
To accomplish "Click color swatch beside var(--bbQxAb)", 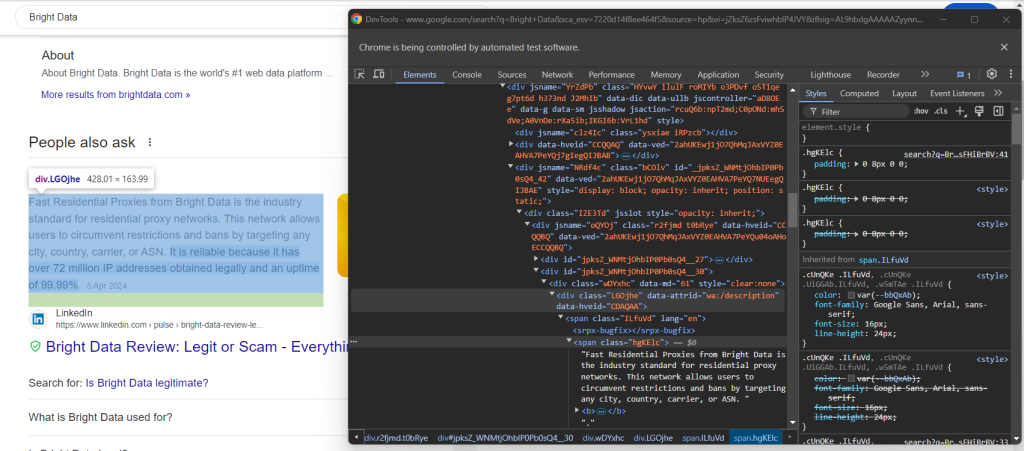I will pyautogui.click(x=851, y=296).
